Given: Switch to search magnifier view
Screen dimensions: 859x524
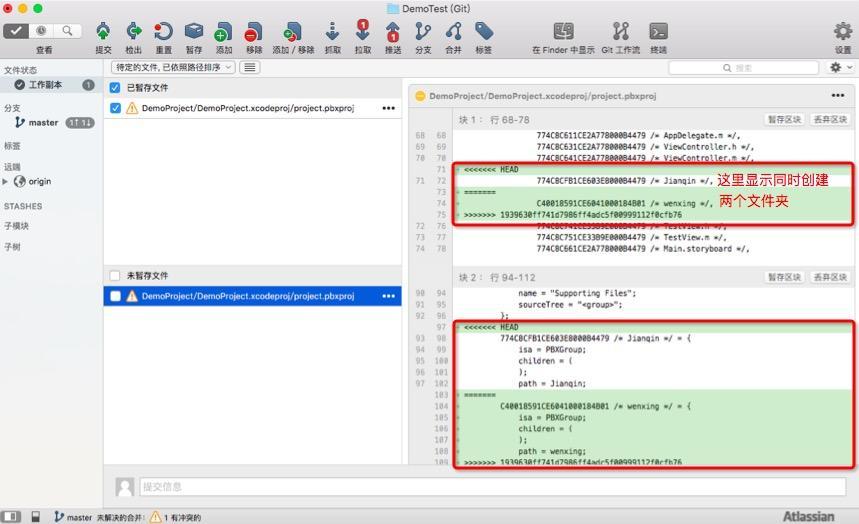Looking at the screenshot, I should coord(67,31).
